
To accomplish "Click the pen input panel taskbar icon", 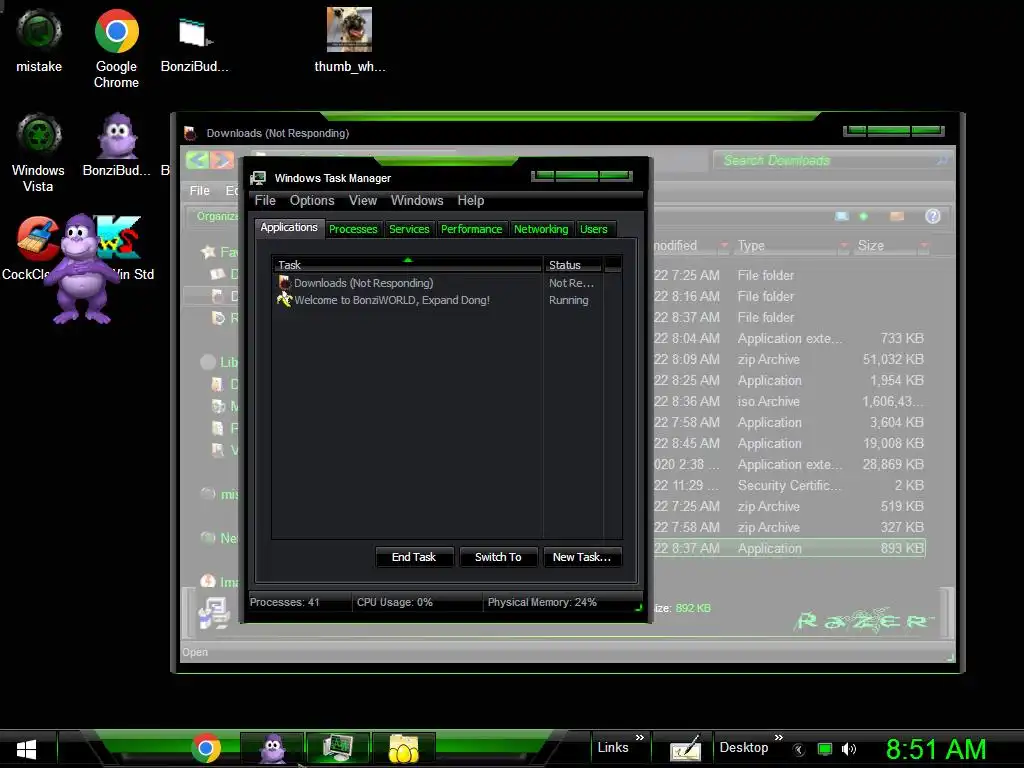I will pos(684,749).
